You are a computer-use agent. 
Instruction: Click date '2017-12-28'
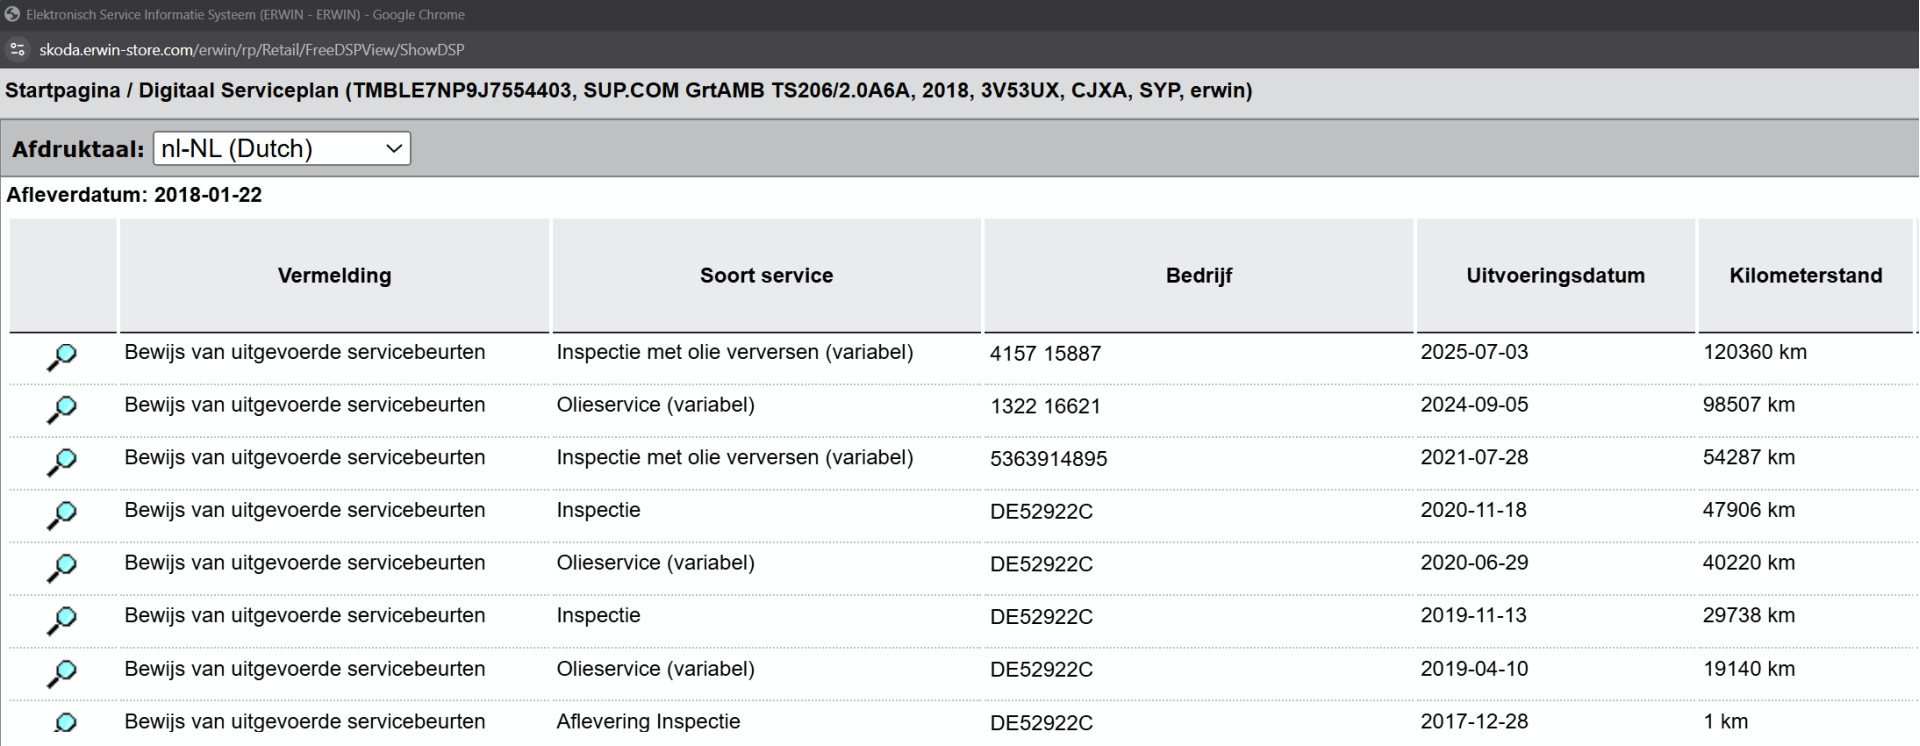pyautogui.click(x=1474, y=722)
